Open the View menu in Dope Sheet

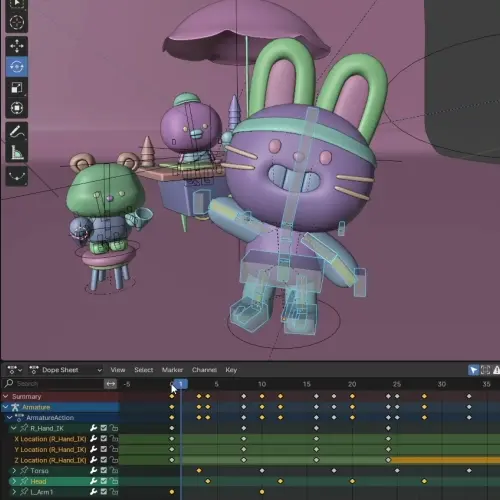tap(118, 370)
